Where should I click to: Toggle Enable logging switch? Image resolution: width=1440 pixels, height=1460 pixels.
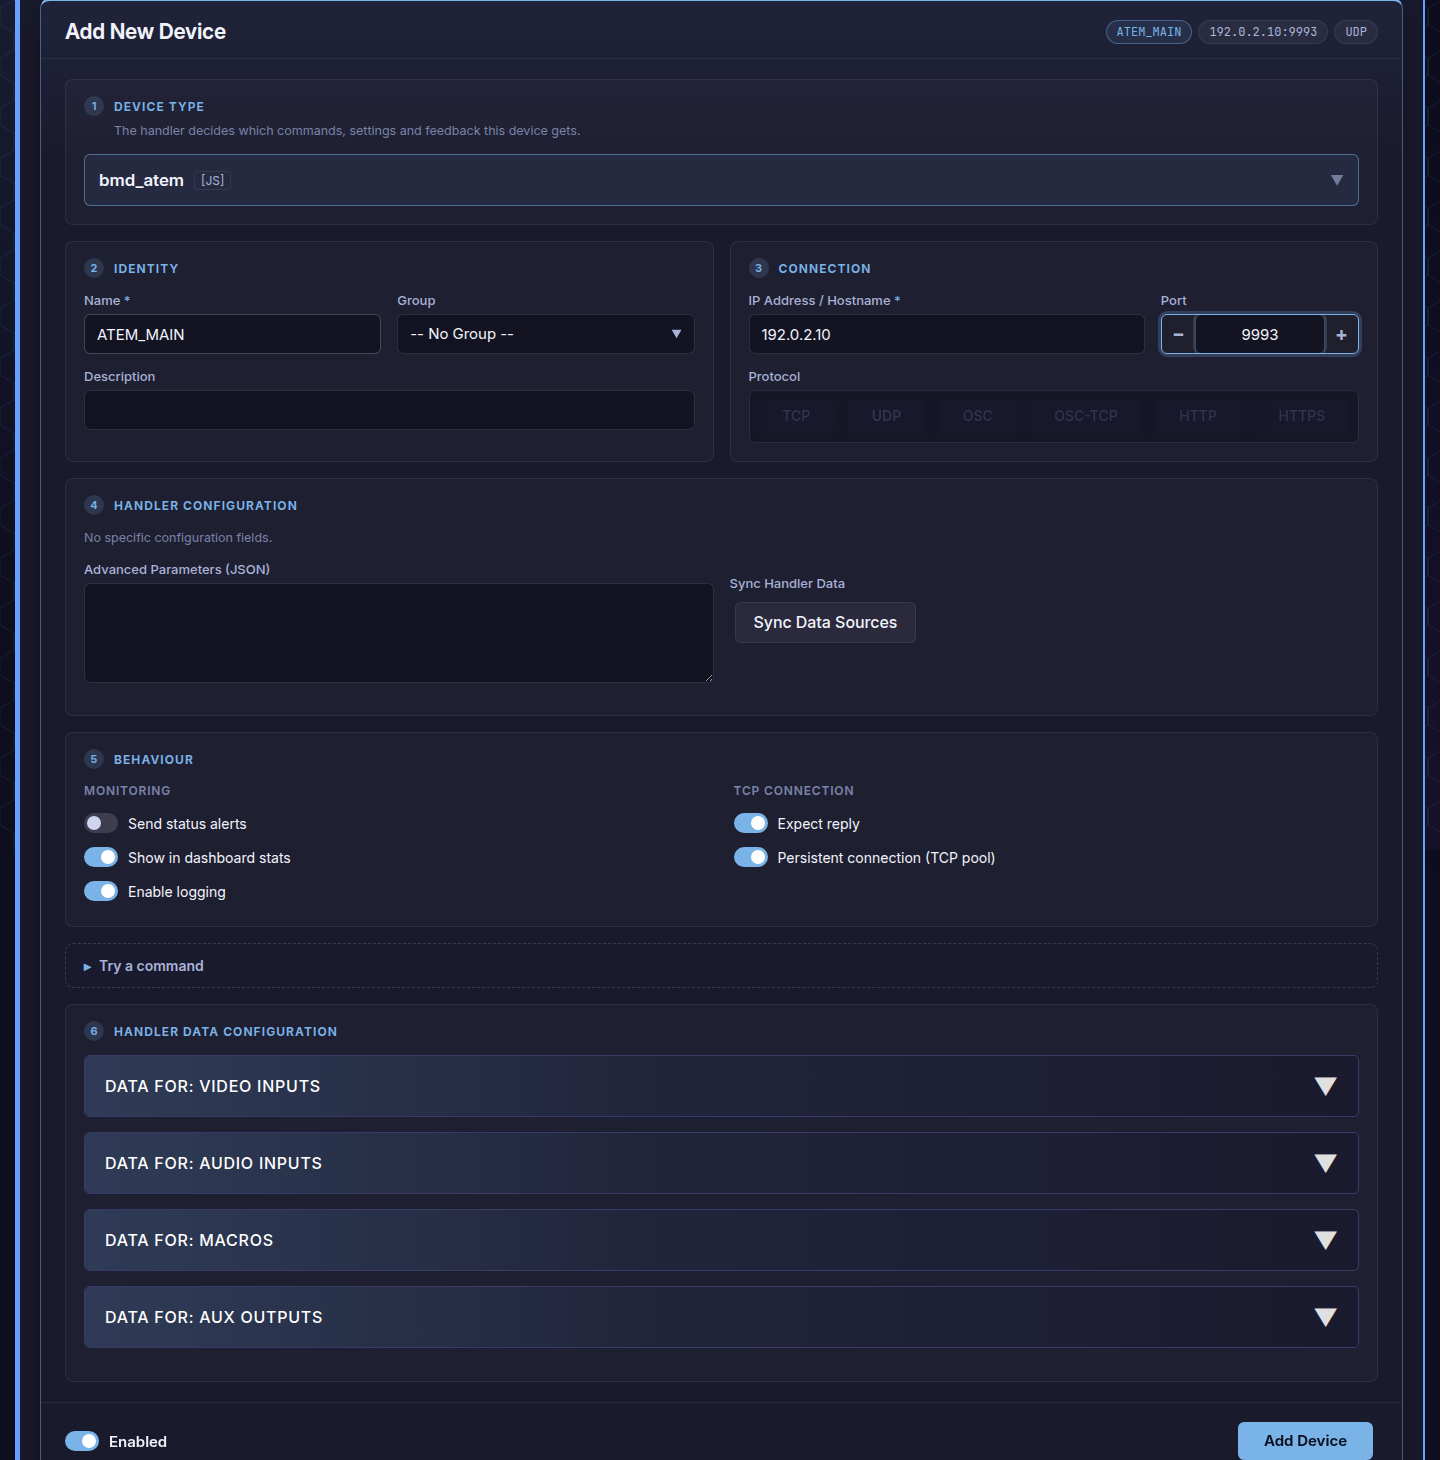tap(101, 891)
